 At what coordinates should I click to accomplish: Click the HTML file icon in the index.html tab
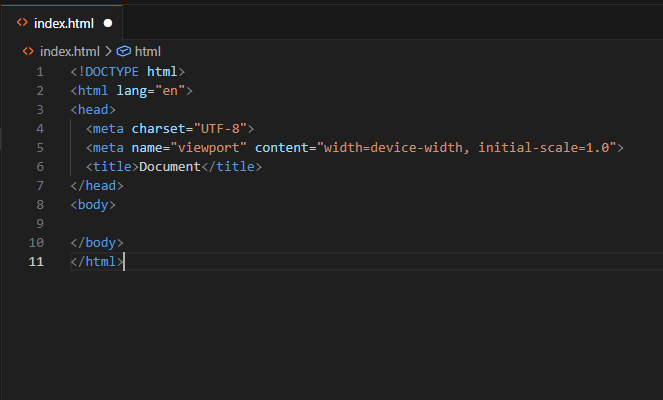click(22, 22)
